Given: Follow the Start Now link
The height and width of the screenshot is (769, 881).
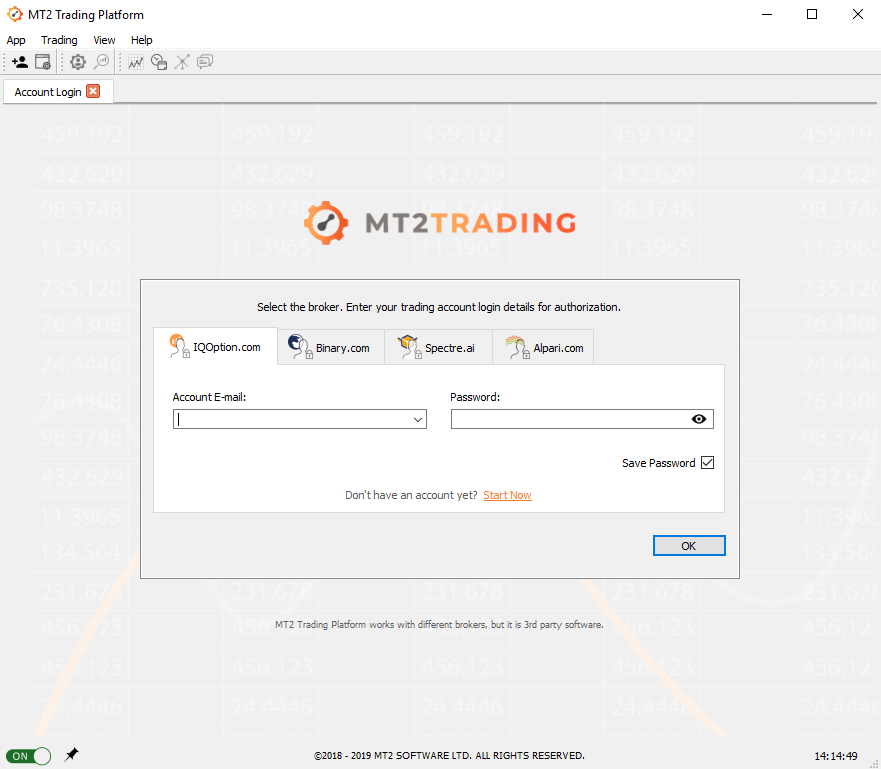Looking at the screenshot, I should 507,495.
